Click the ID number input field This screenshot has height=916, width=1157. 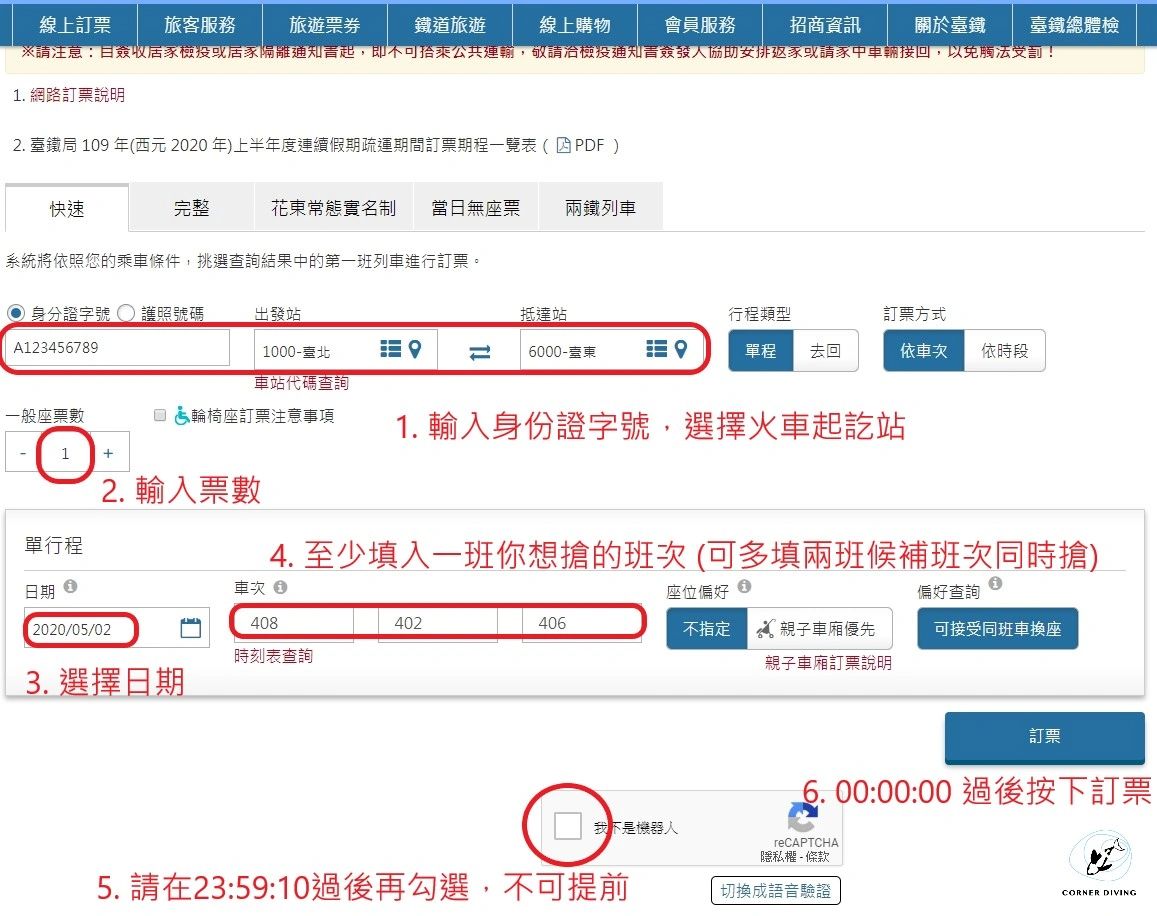click(118, 347)
